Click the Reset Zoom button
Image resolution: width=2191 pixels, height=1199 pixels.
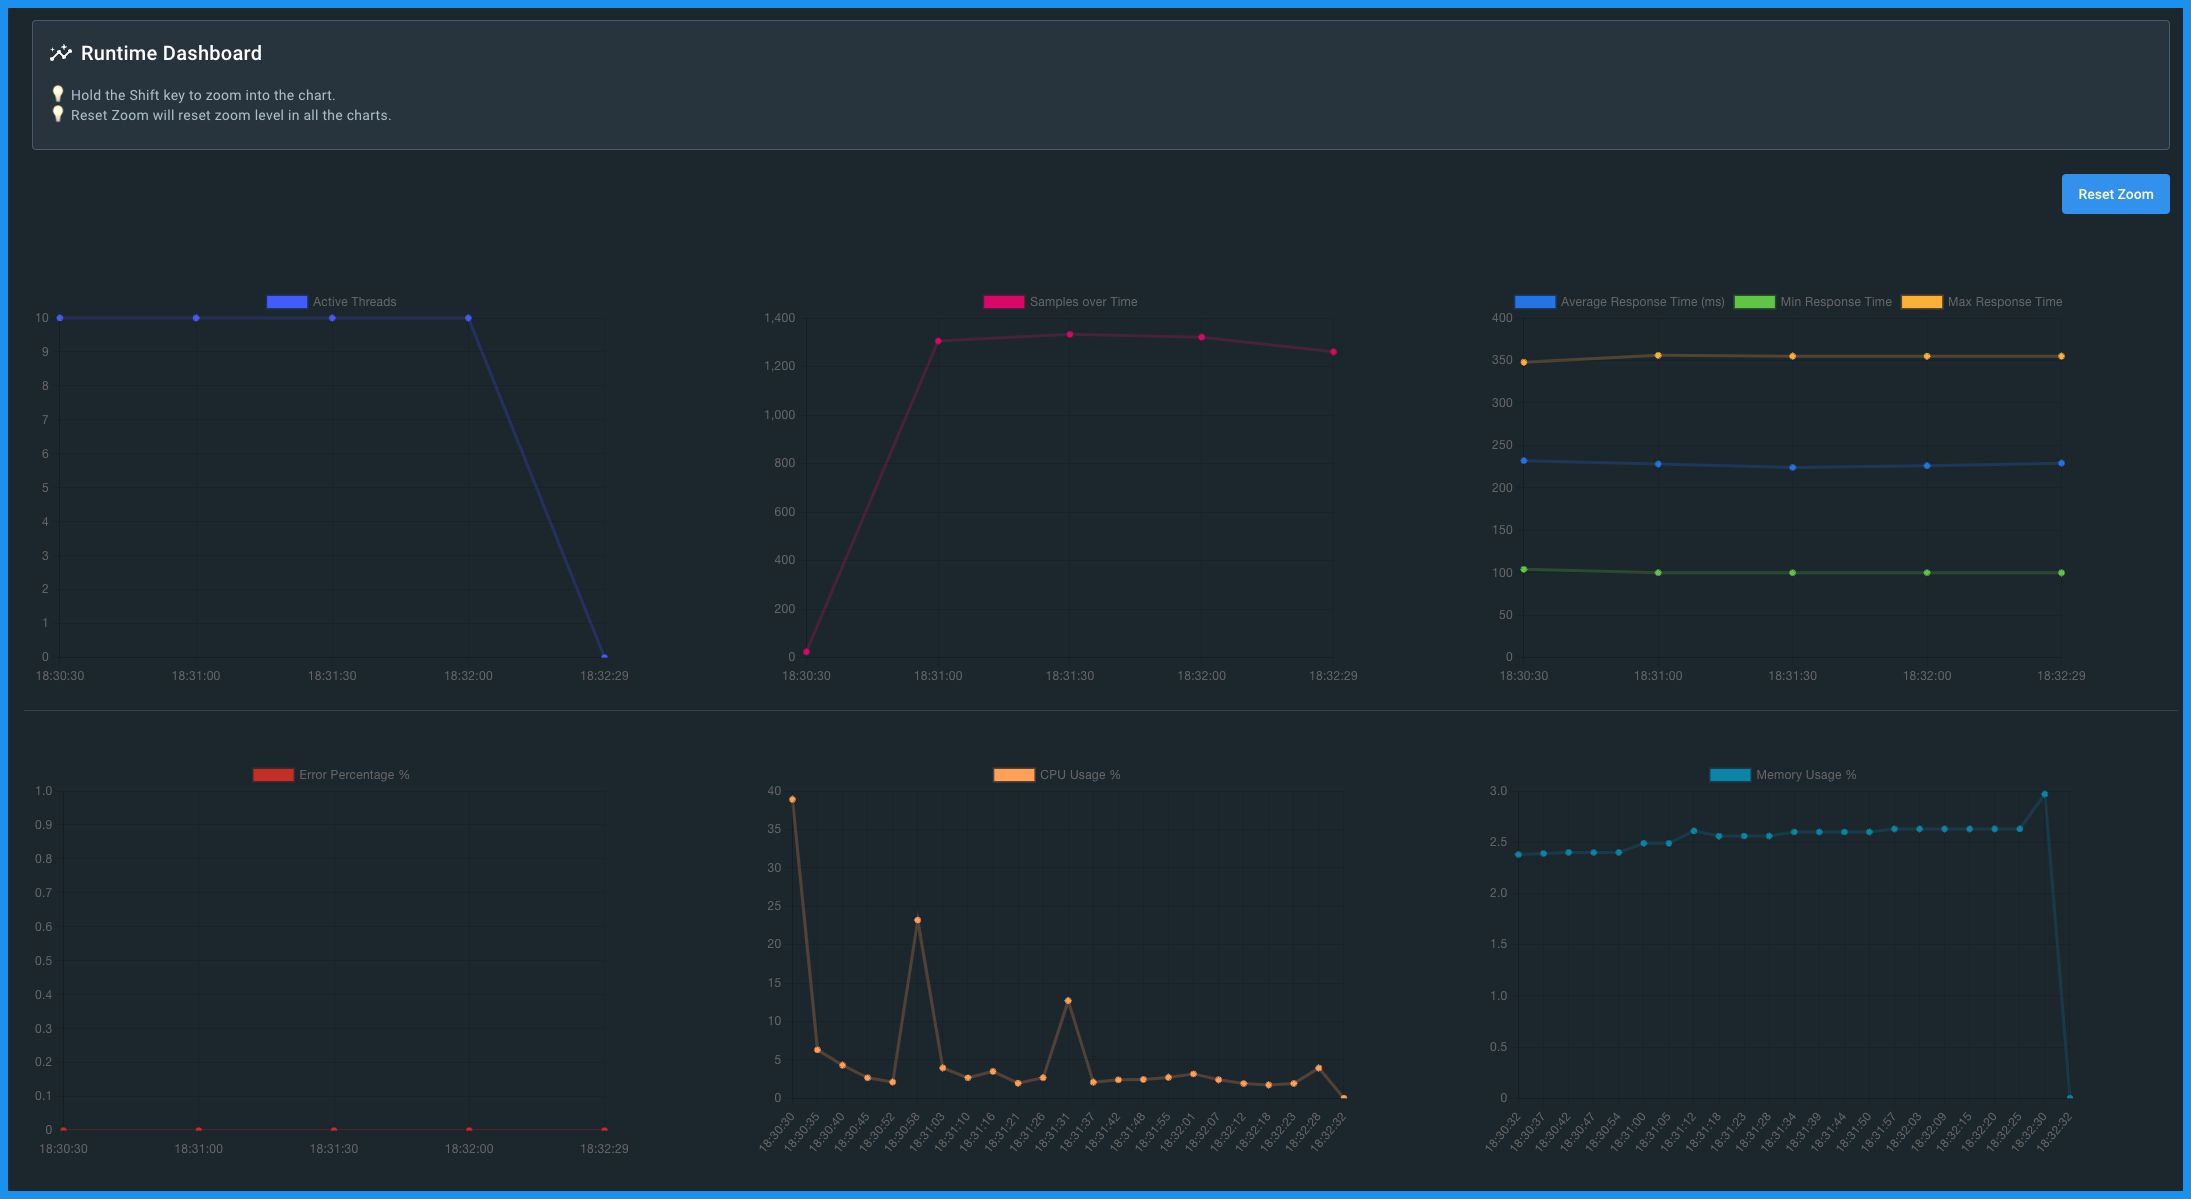tap(2114, 194)
